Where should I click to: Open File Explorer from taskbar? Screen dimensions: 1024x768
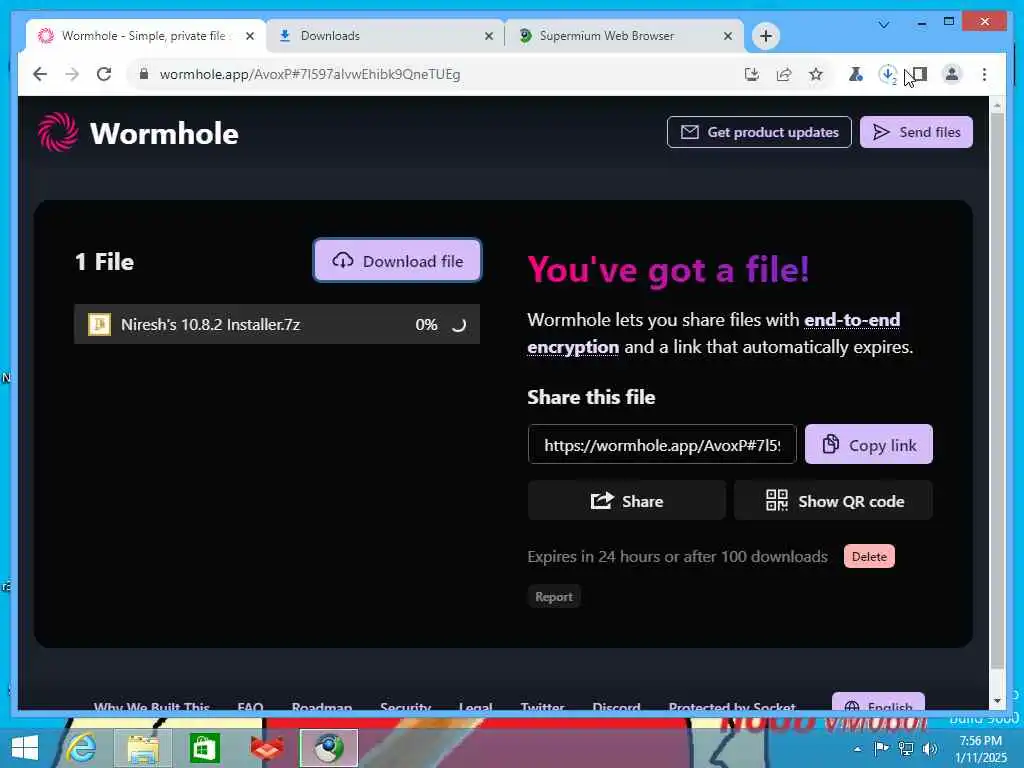coord(143,748)
